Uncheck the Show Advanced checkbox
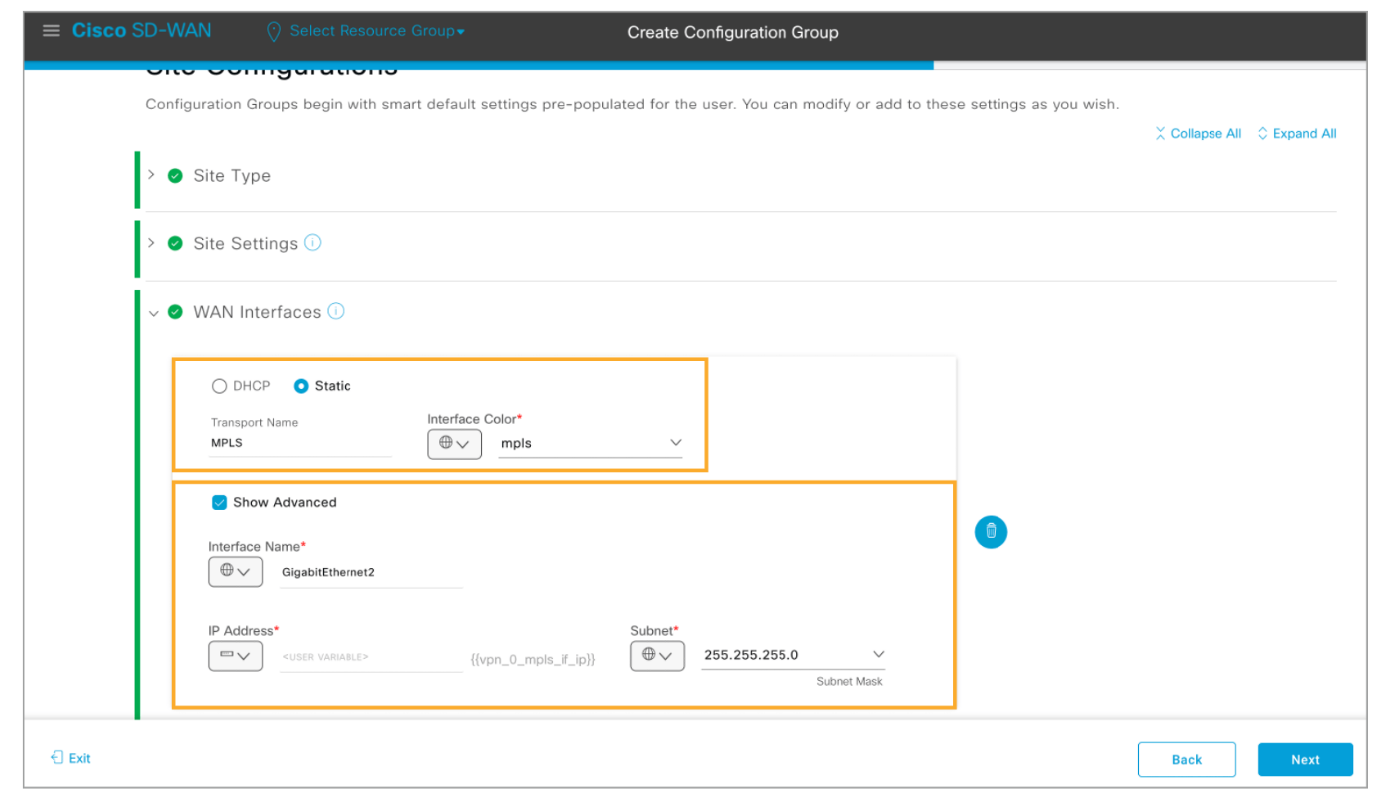Image resolution: width=1377 pixels, height=802 pixels. pyautogui.click(x=220, y=503)
